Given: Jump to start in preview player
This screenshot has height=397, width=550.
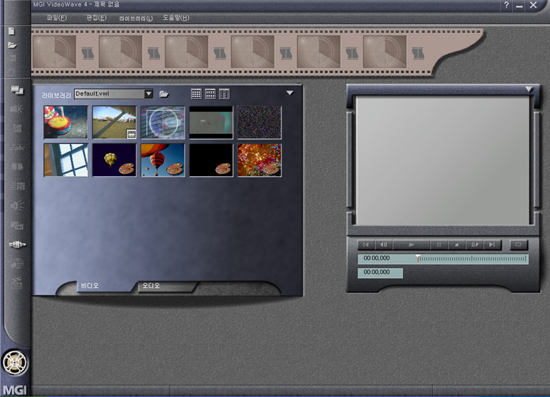Looking at the screenshot, I should [x=366, y=244].
